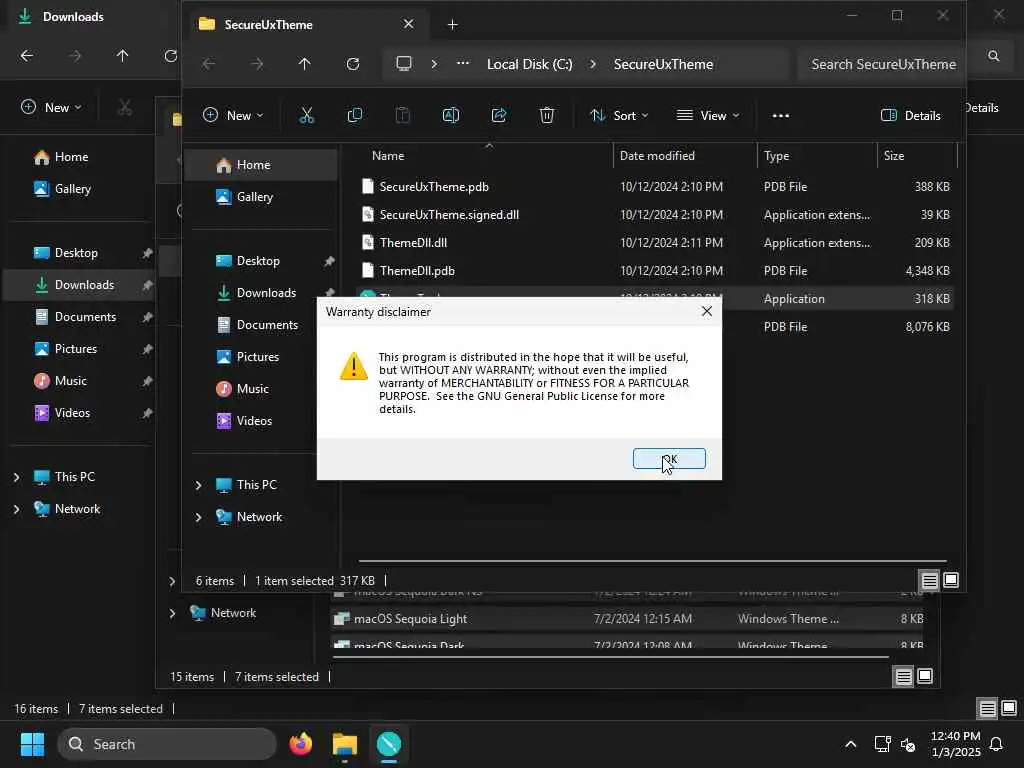Open the Windows Start menu
The height and width of the screenshot is (768, 1024).
(x=32, y=744)
